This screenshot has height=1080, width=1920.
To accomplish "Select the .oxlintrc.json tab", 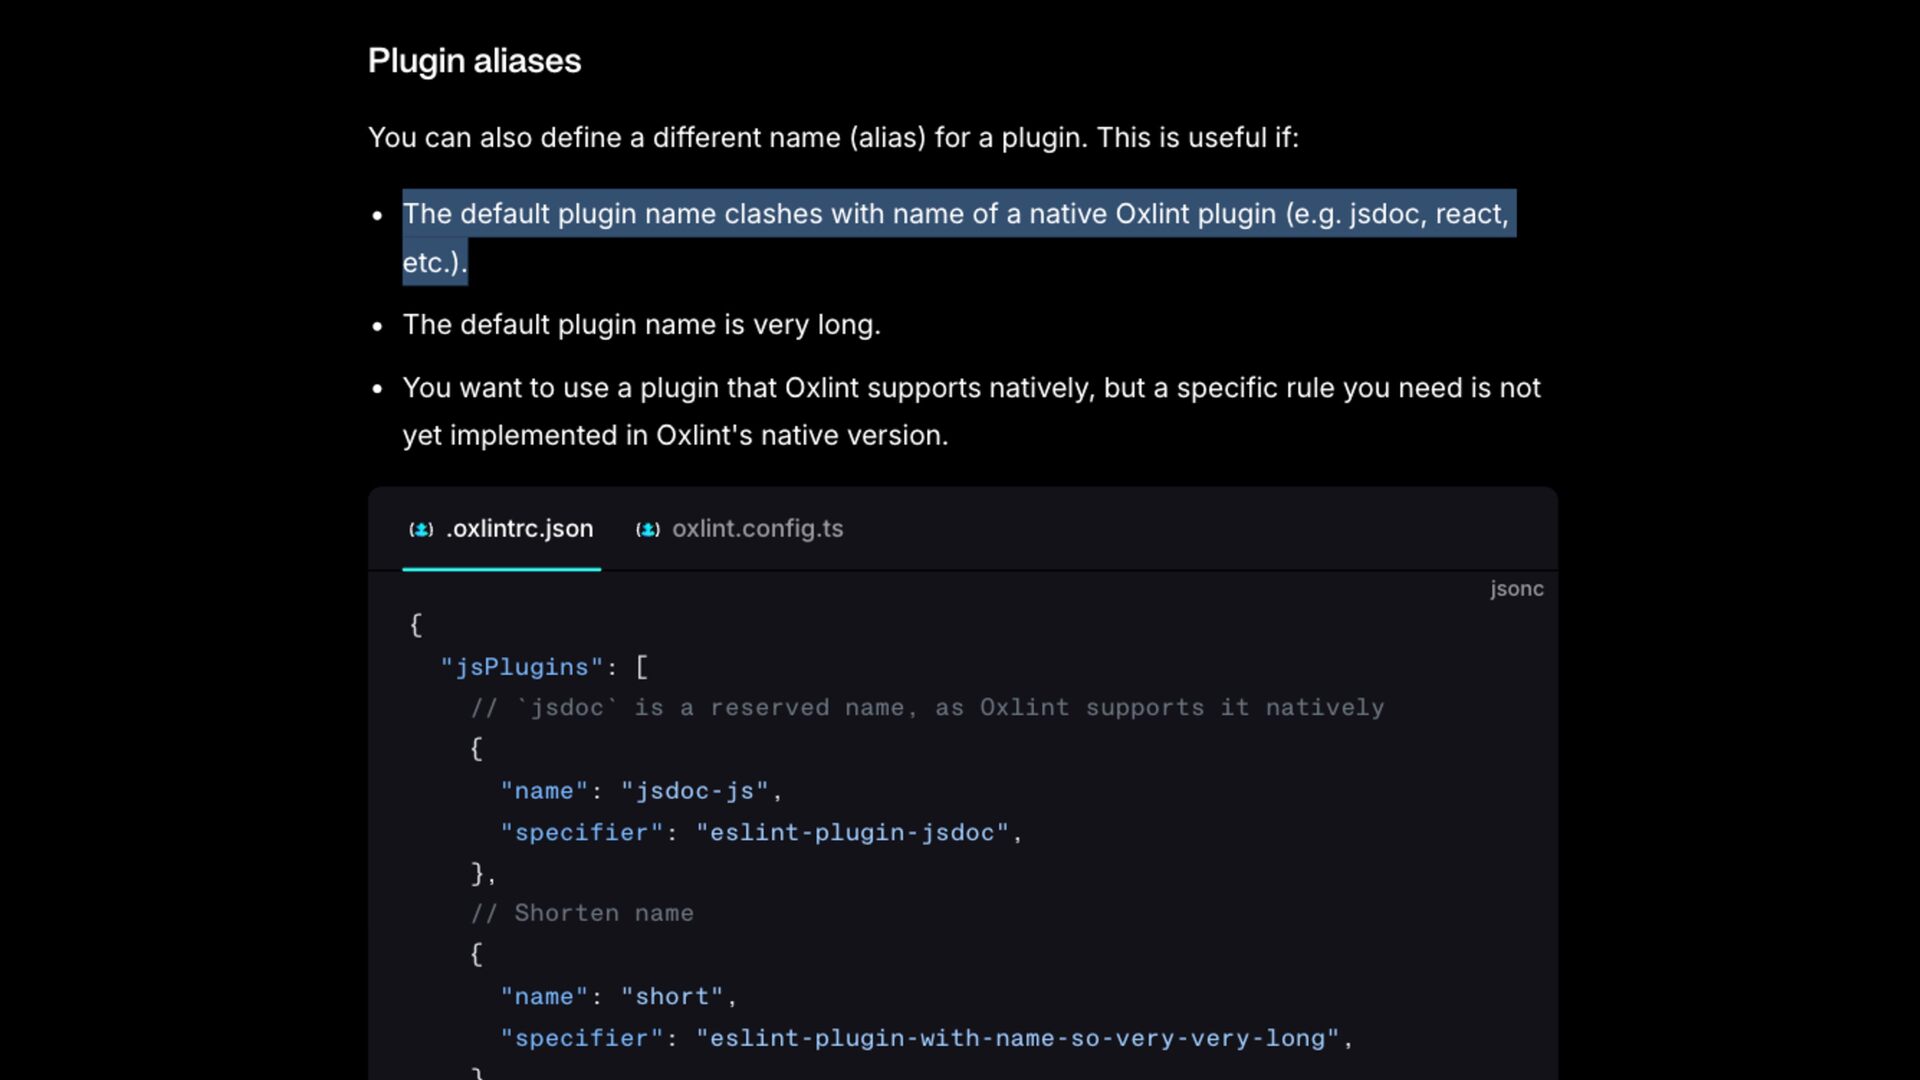I will pyautogui.click(x=519, y=529).
